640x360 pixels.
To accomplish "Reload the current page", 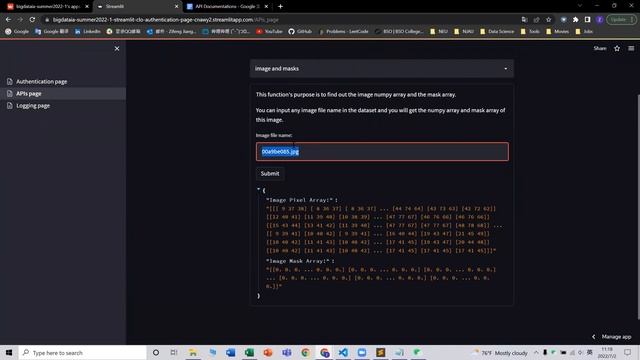I will point(32,20).
